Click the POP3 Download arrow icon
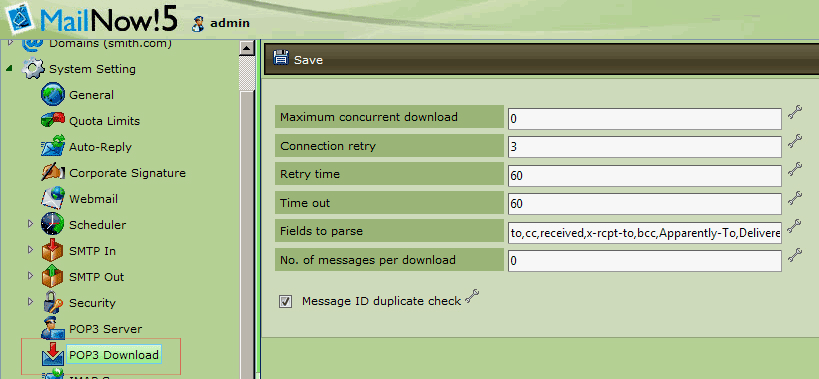This screenshot has height=379, width=819. [53, 354]
